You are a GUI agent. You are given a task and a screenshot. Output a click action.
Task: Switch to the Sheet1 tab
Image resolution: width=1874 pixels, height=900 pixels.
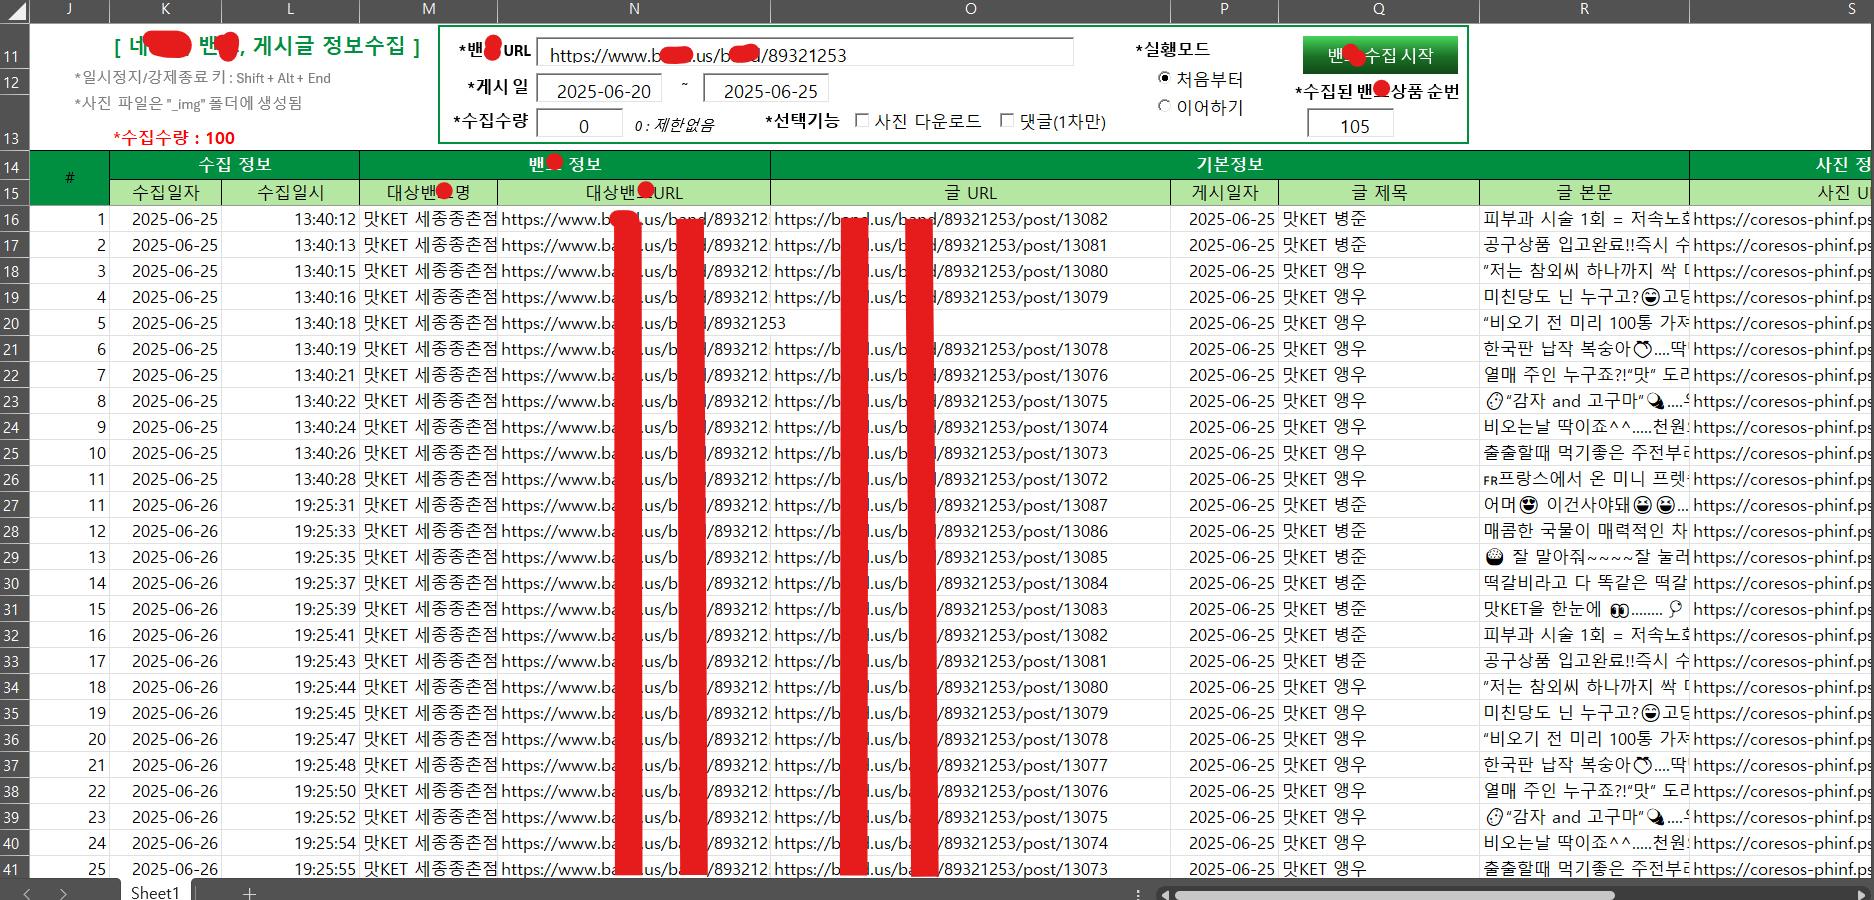[155, 893]
